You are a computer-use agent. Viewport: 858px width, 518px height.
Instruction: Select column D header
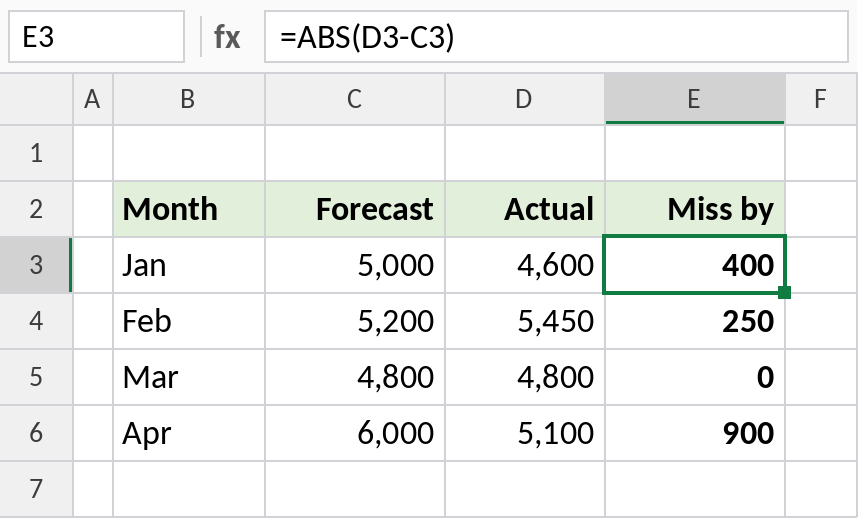pyautogui.click(x=525, y=99)
